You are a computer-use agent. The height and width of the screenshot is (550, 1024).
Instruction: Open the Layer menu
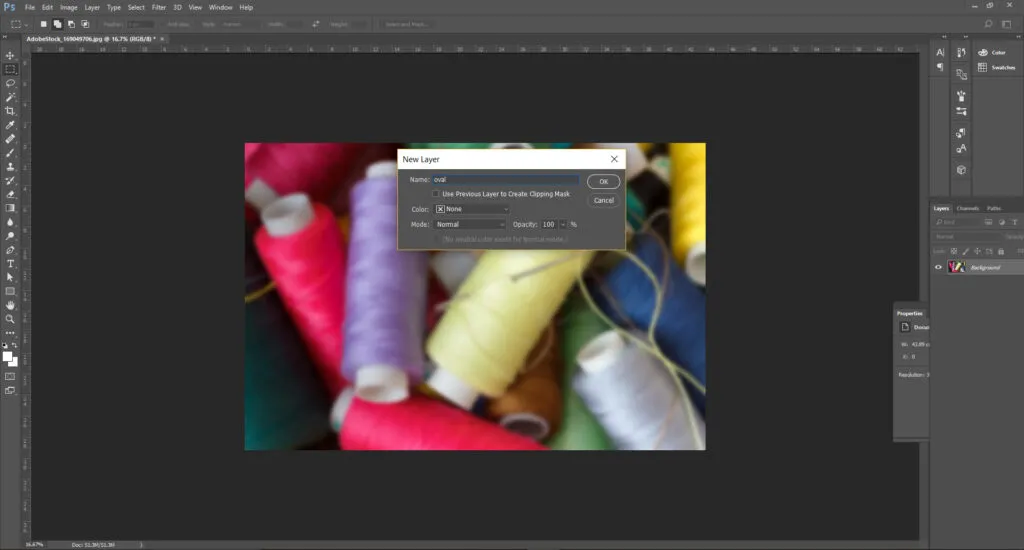[x=92, y=7]
